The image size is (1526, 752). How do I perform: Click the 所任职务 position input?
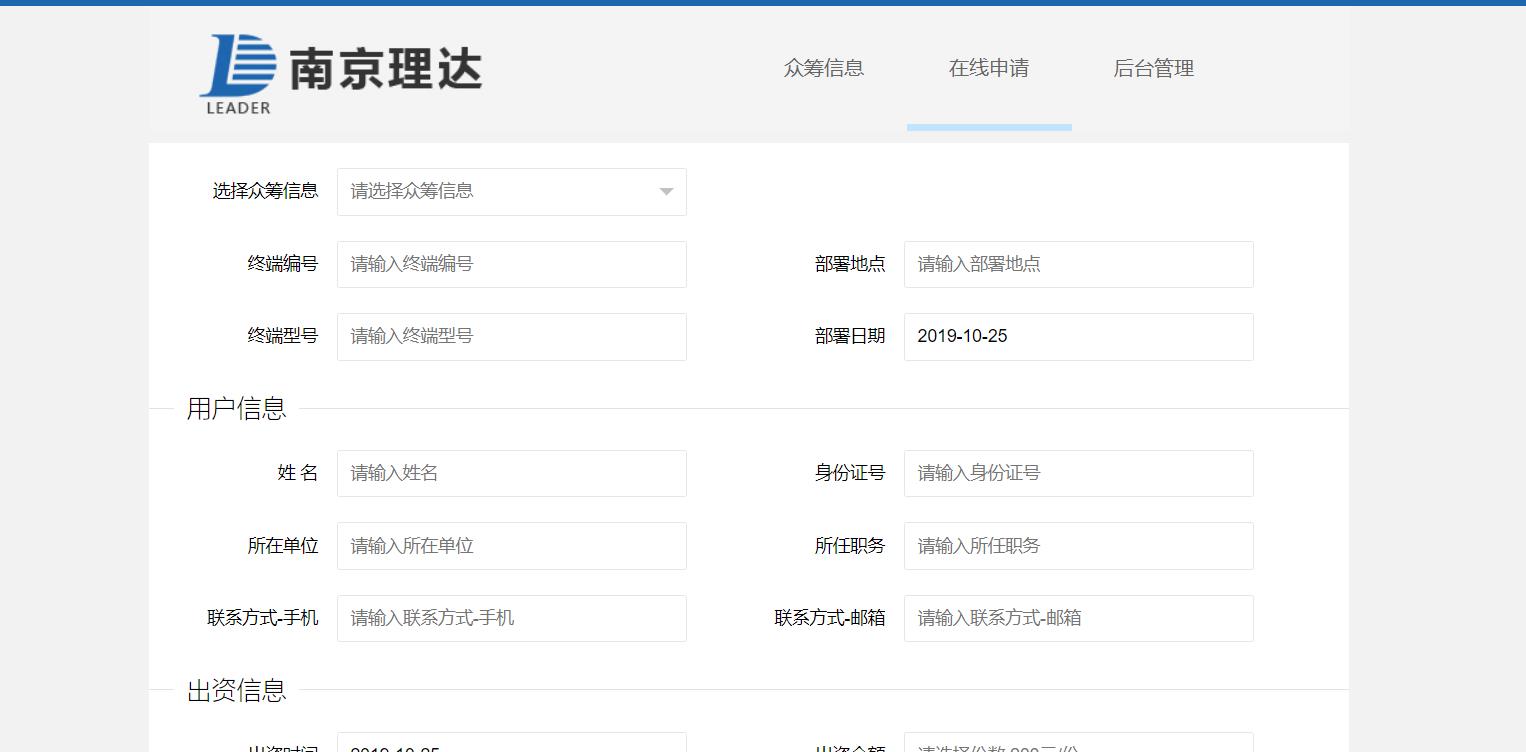[x=1078, y=545]
